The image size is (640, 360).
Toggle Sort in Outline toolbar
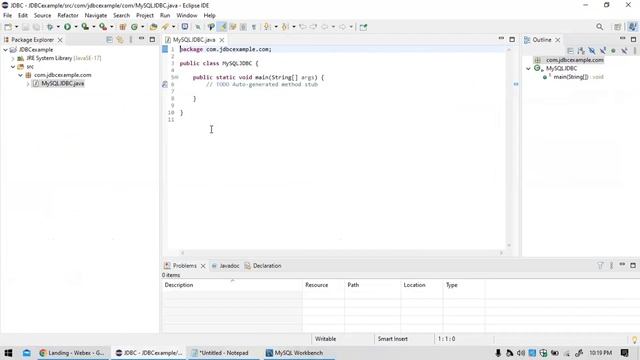pyautogui.click(x=581, y=51)
